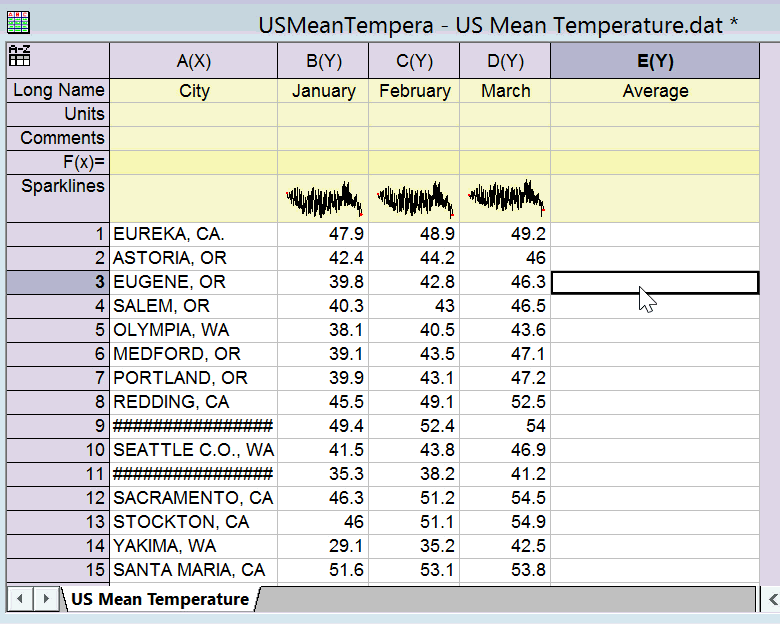Switch to the US Mean Temperature sheet tab
Image resolution: width=780 pixels, height=624 pixels.
159,599
